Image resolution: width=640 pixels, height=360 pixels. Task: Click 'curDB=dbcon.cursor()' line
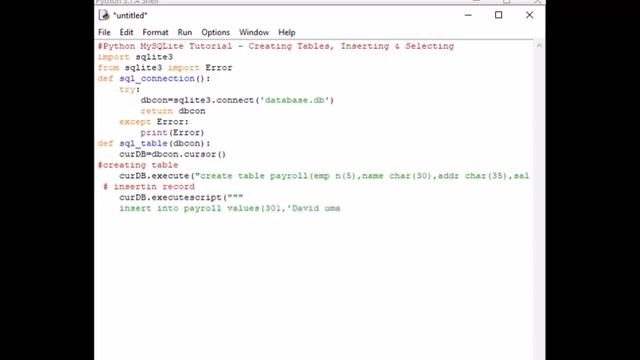[x=172, y=154]
